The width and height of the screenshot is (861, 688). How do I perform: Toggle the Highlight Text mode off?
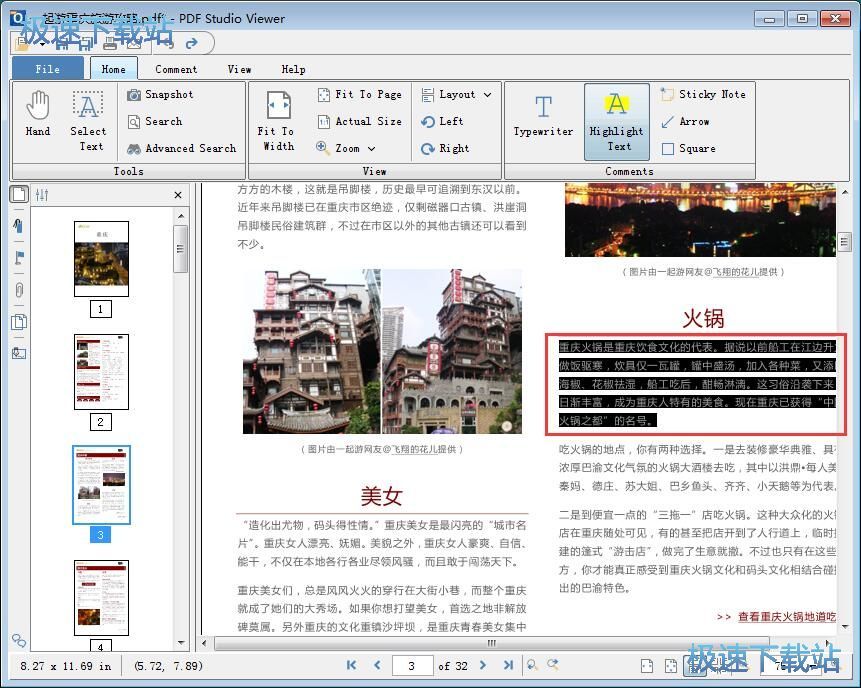click(x=616, y=121)
